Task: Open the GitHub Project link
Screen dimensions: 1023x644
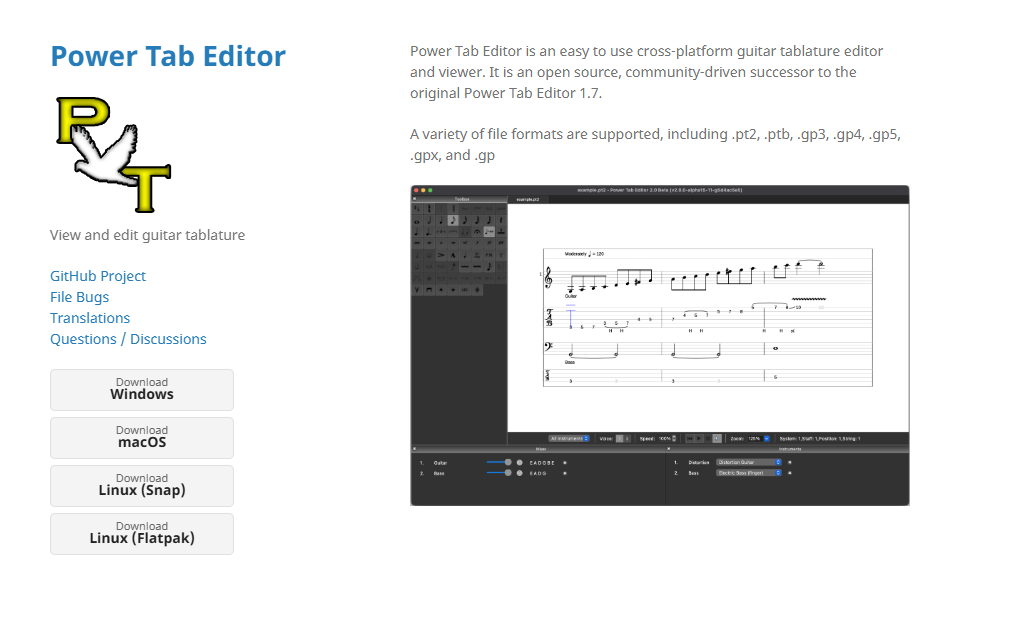Action: [x=98, y=276]
